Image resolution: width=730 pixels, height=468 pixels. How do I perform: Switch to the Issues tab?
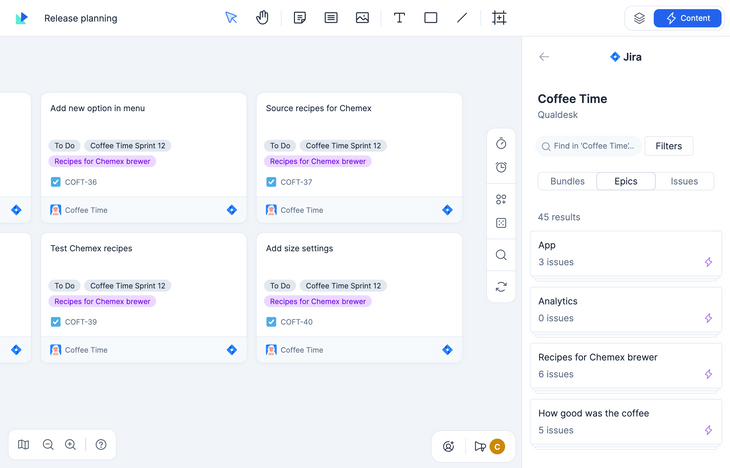click(x=684, y=181)
